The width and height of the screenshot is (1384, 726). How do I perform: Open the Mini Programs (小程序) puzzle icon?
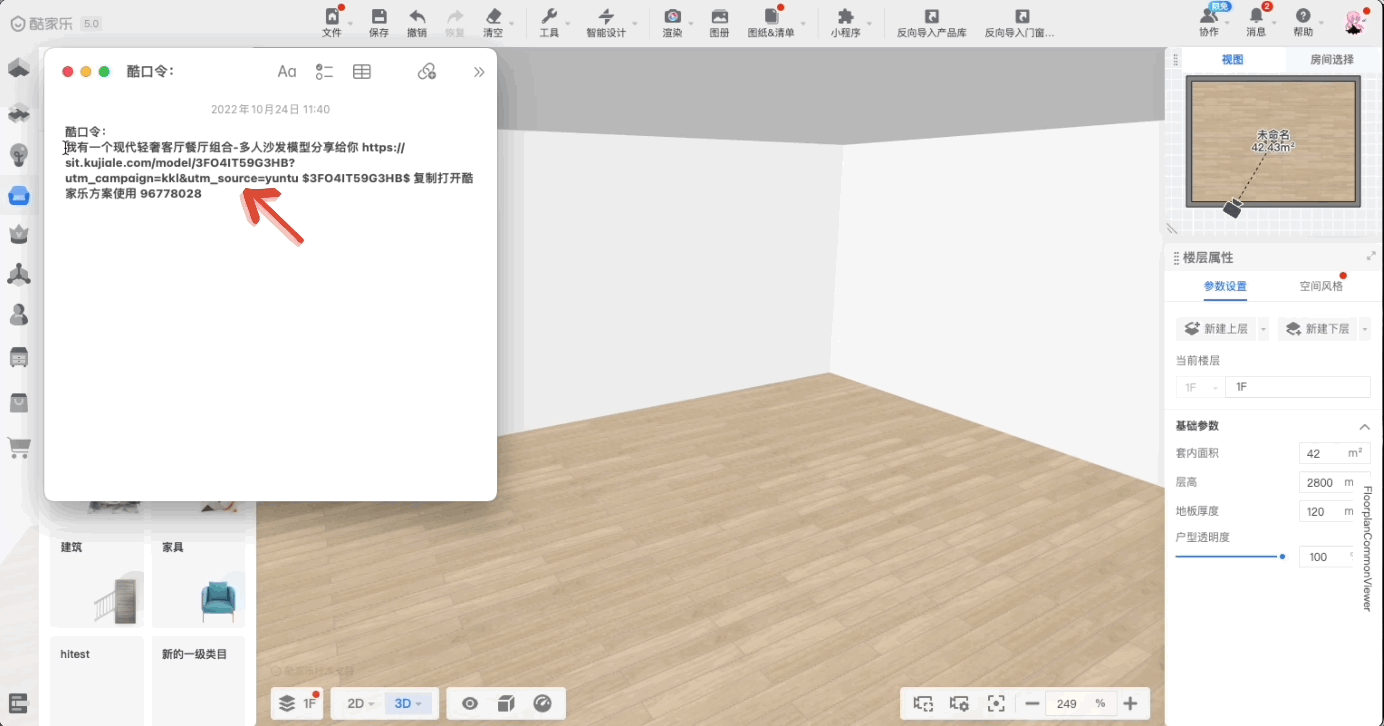click(x=845, y=17)
